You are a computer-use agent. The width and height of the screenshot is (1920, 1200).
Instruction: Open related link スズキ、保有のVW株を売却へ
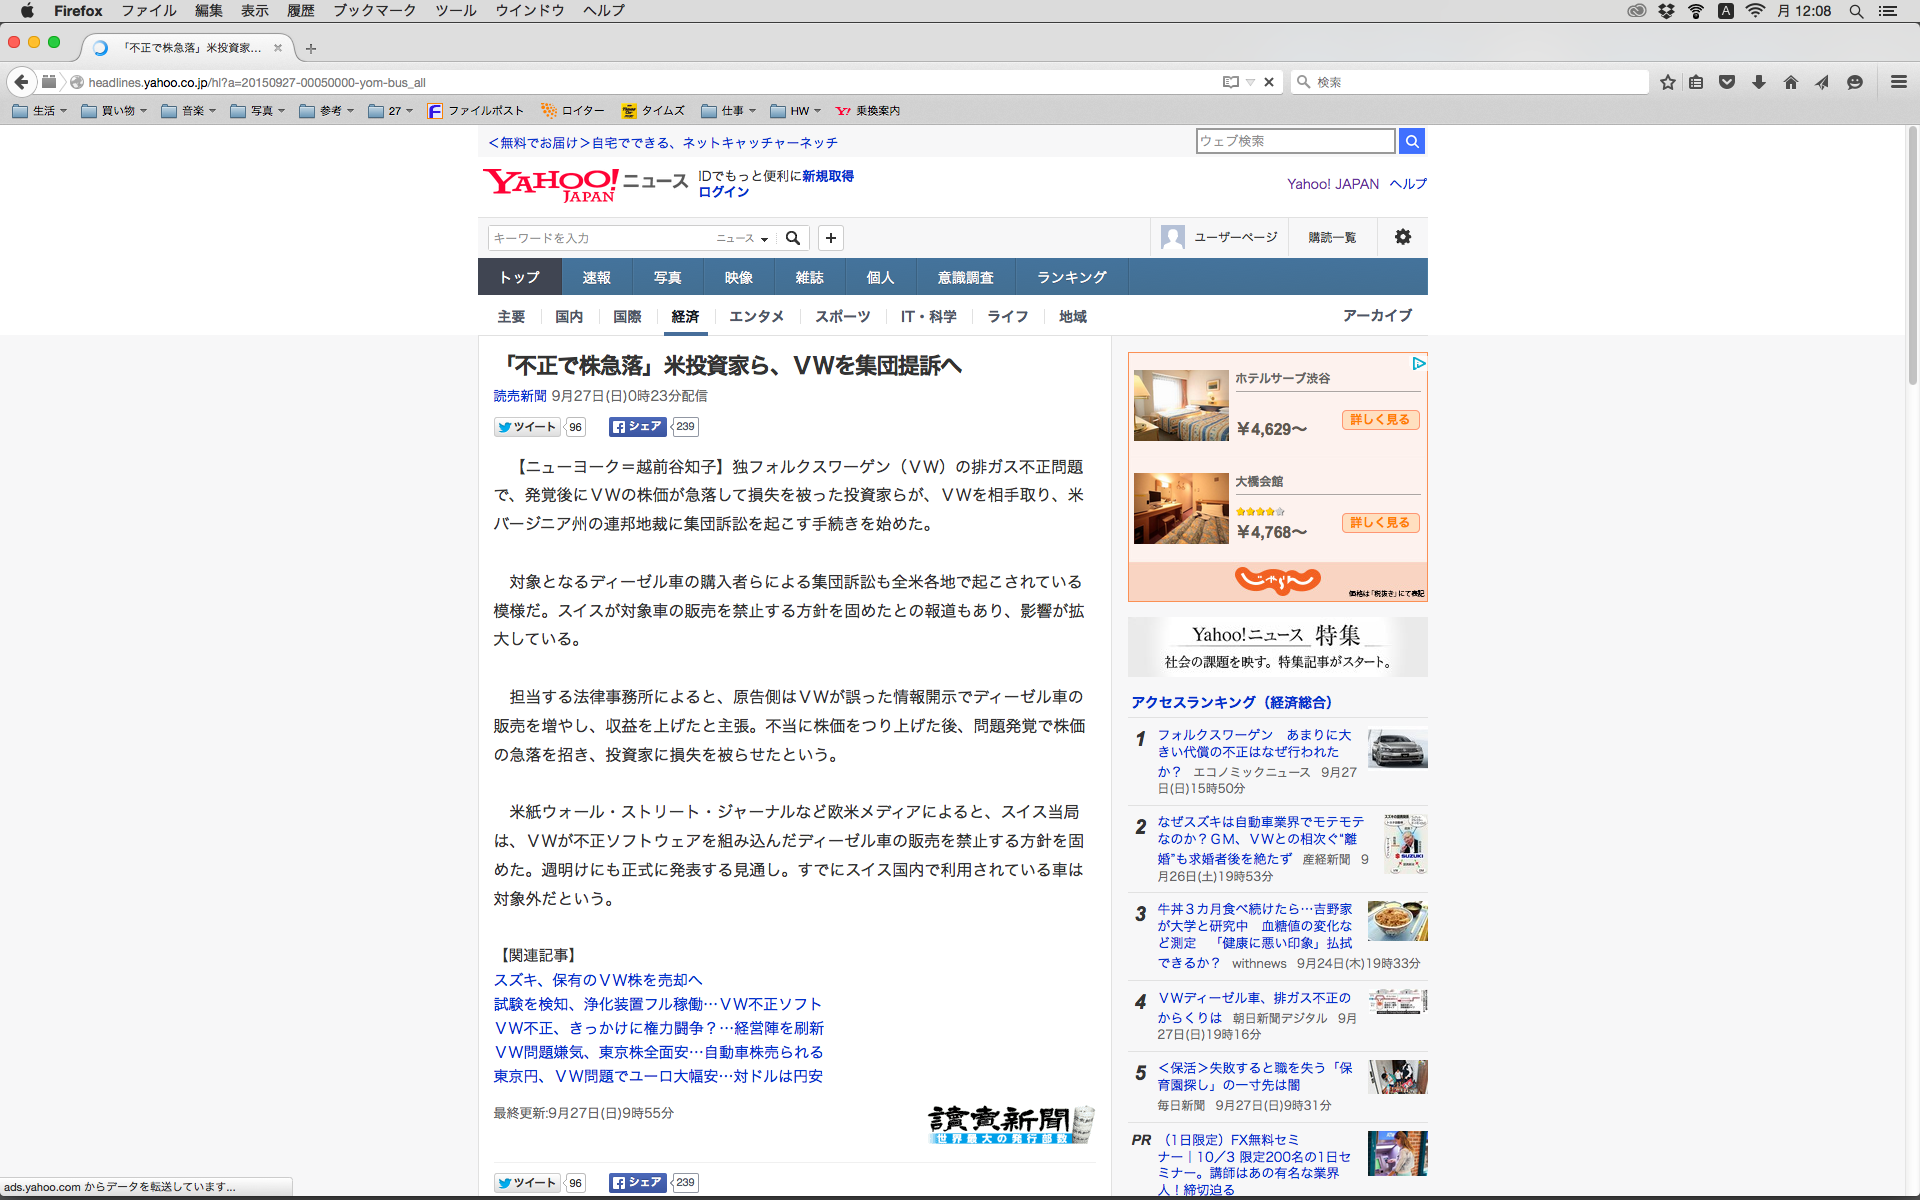click(598, 980)
